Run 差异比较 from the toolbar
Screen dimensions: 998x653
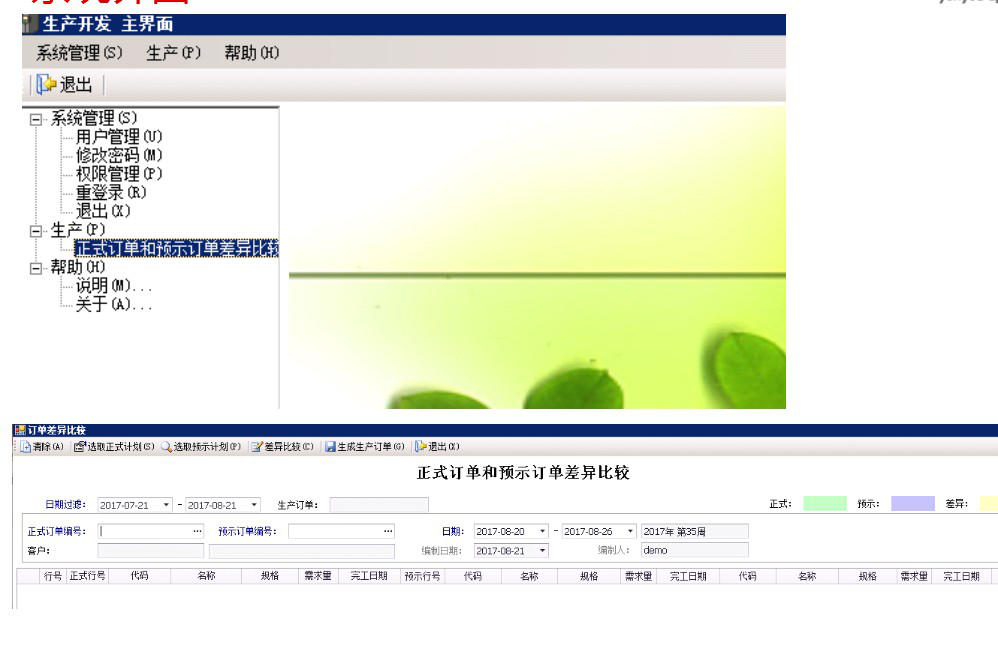pos(257,447)
